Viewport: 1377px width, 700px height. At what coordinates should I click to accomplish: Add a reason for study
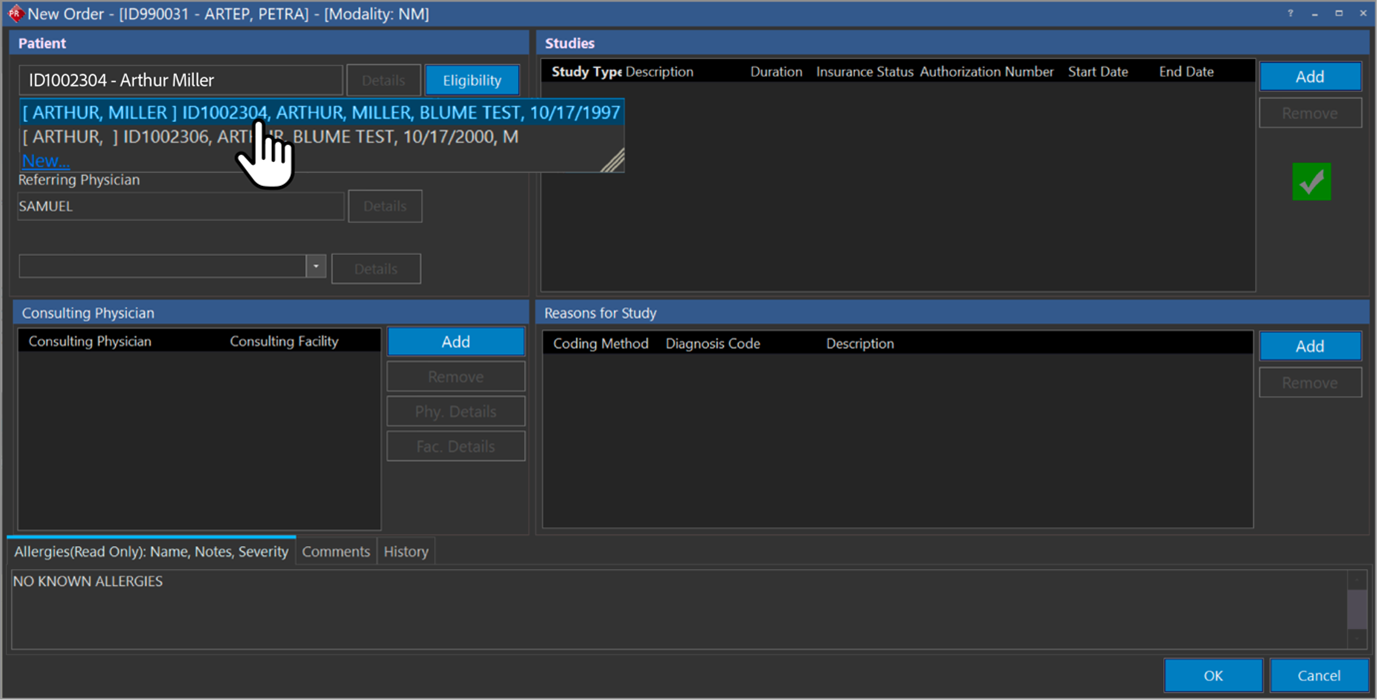[1309, 346]
